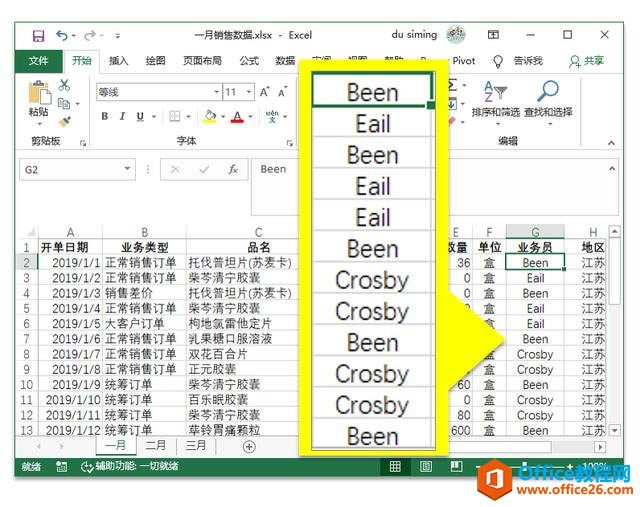Click the fx insert function icon

(x=233, y=169)
